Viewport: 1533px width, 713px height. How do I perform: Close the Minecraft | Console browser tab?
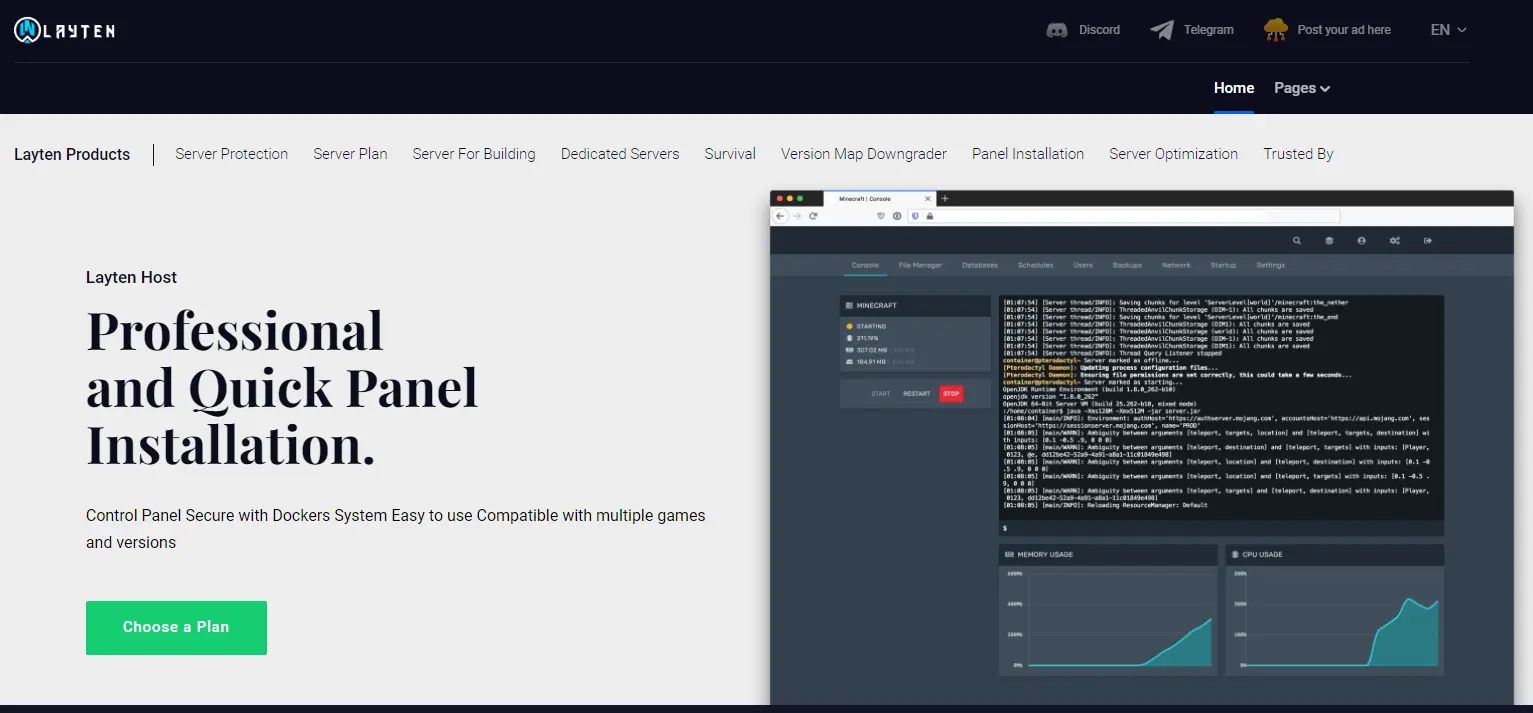(x=929, y=199)
